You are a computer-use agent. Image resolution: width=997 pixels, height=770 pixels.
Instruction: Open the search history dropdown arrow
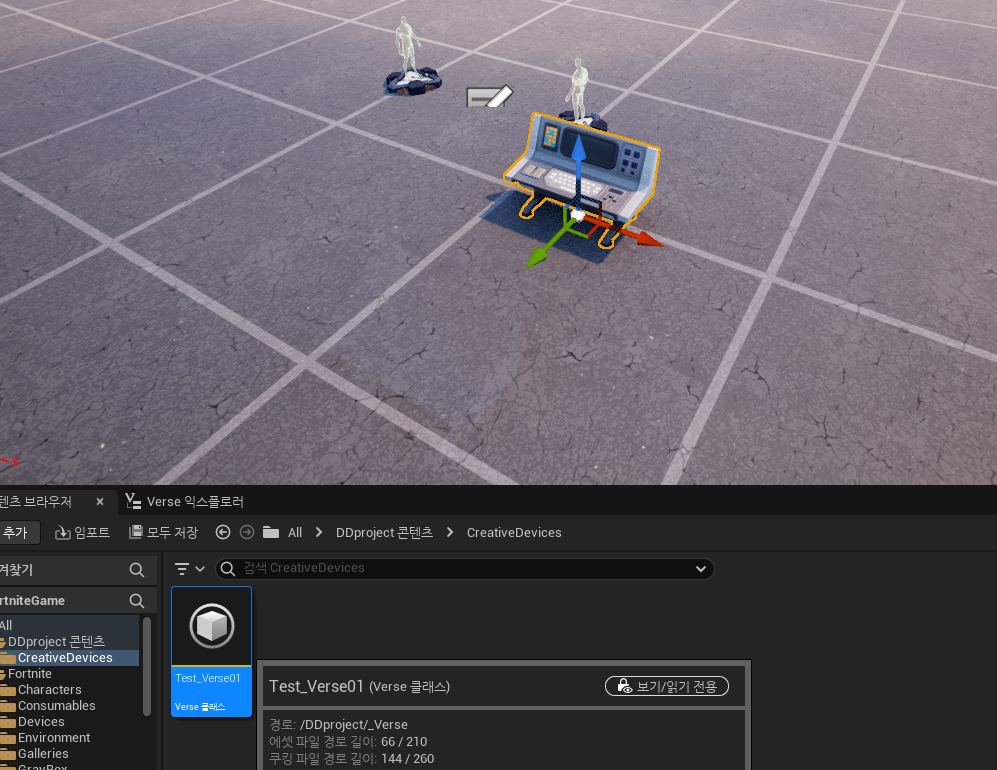point(701,568)
